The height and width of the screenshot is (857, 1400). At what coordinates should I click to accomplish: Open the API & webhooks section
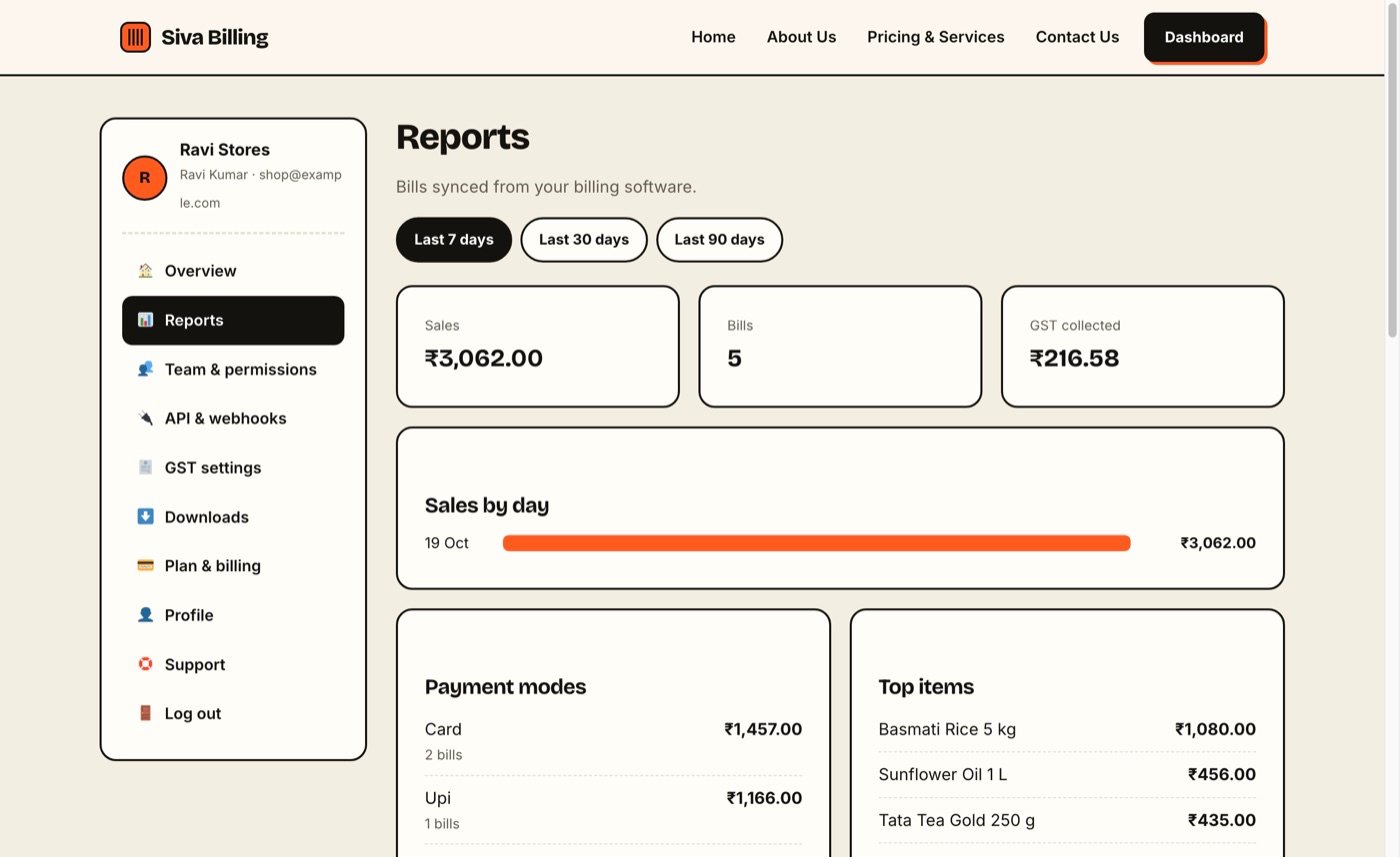click(x=233, y=418)
